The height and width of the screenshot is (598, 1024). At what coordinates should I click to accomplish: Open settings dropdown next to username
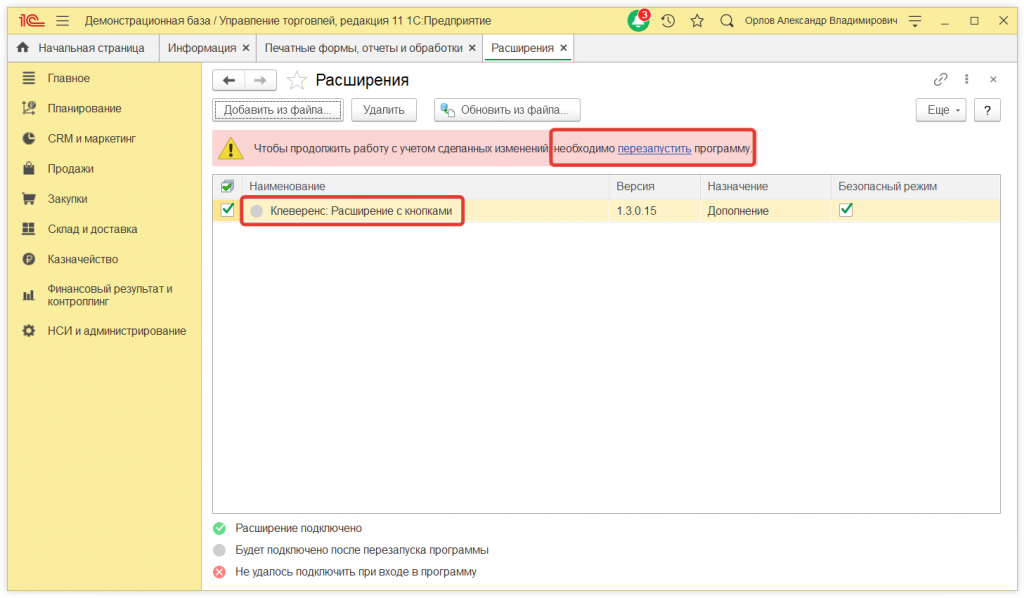(914, 20)
